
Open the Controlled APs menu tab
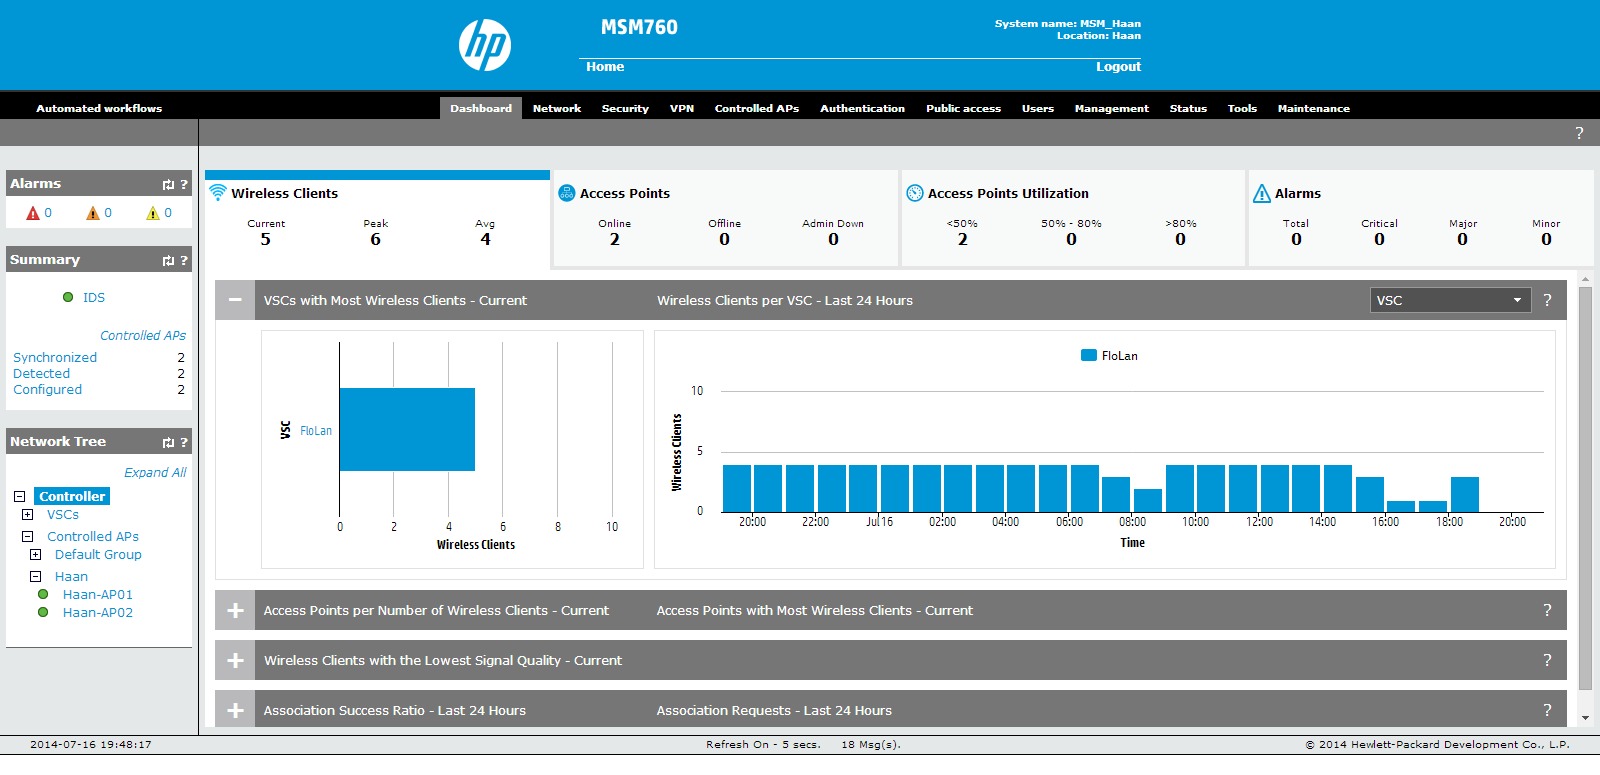tap(756, 108)
